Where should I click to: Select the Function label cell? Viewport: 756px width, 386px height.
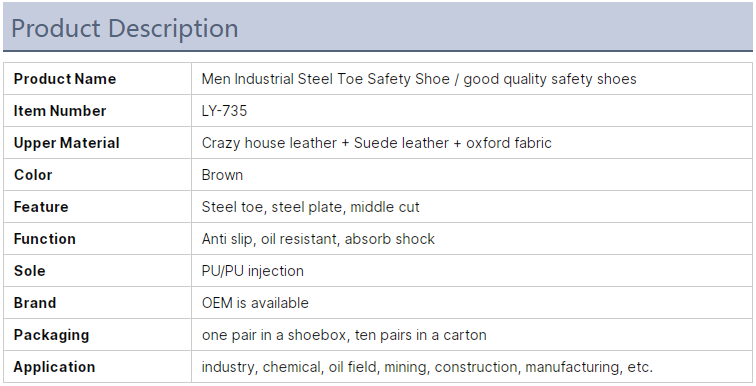pyautogui.click(x=97, y=239)
